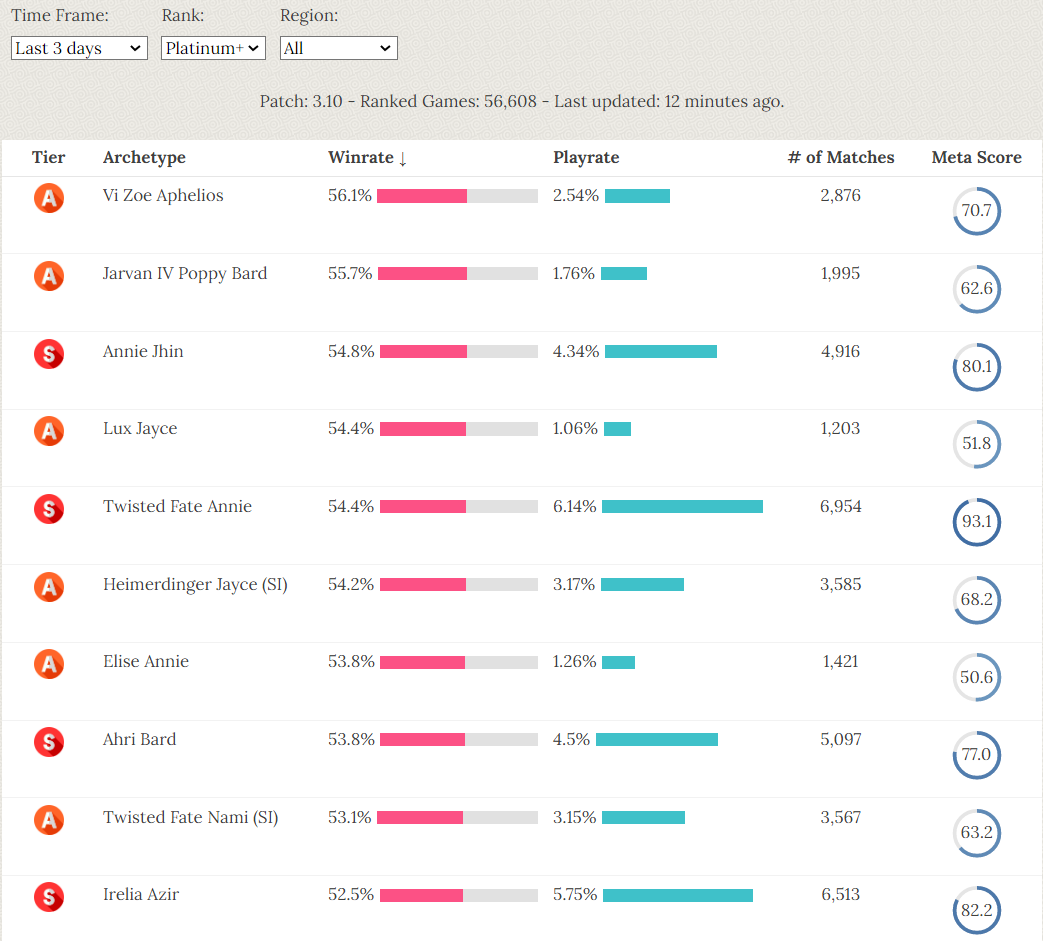Screen dimensions: 1043x941
Task: Click the 5,097 matches value
Action: (x=841, y=739)
